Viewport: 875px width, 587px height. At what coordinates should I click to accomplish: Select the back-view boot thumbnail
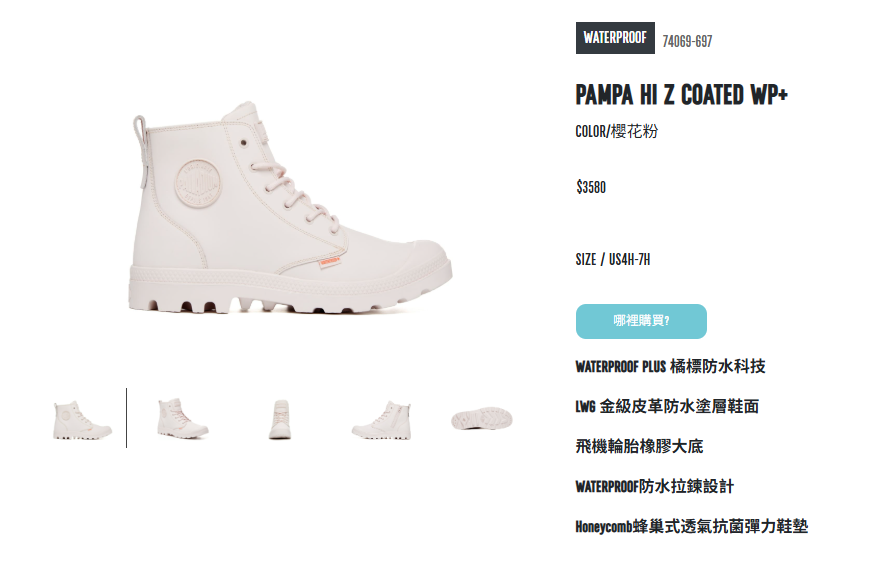(280, 419)
